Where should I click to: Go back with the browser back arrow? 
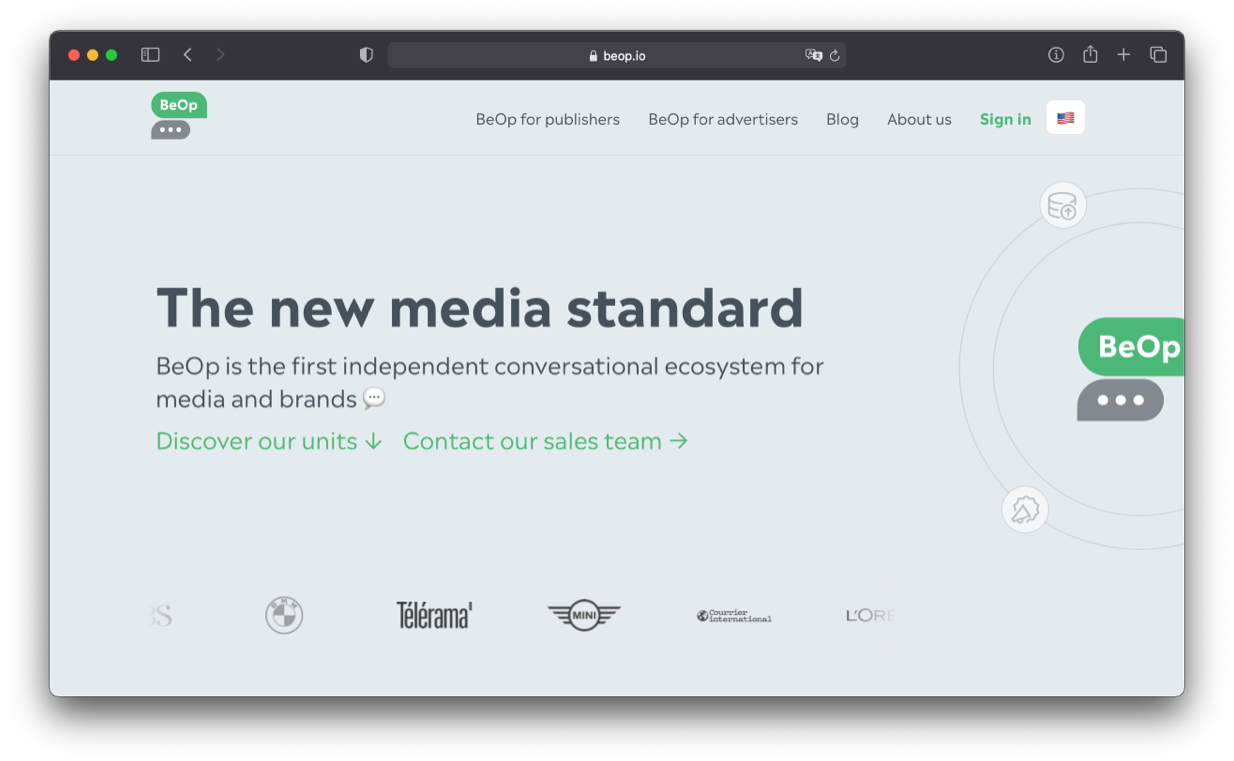tap(187, 55)
